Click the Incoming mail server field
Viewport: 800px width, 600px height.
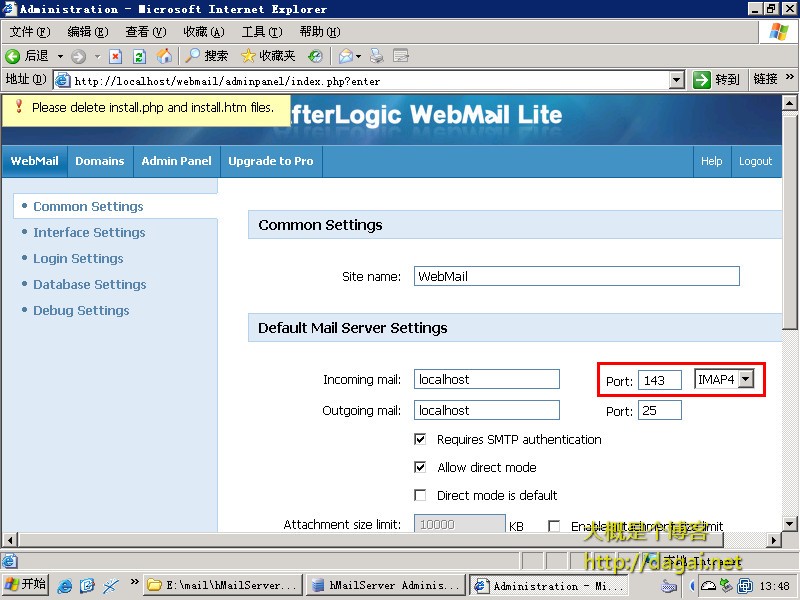pos(487,379)
